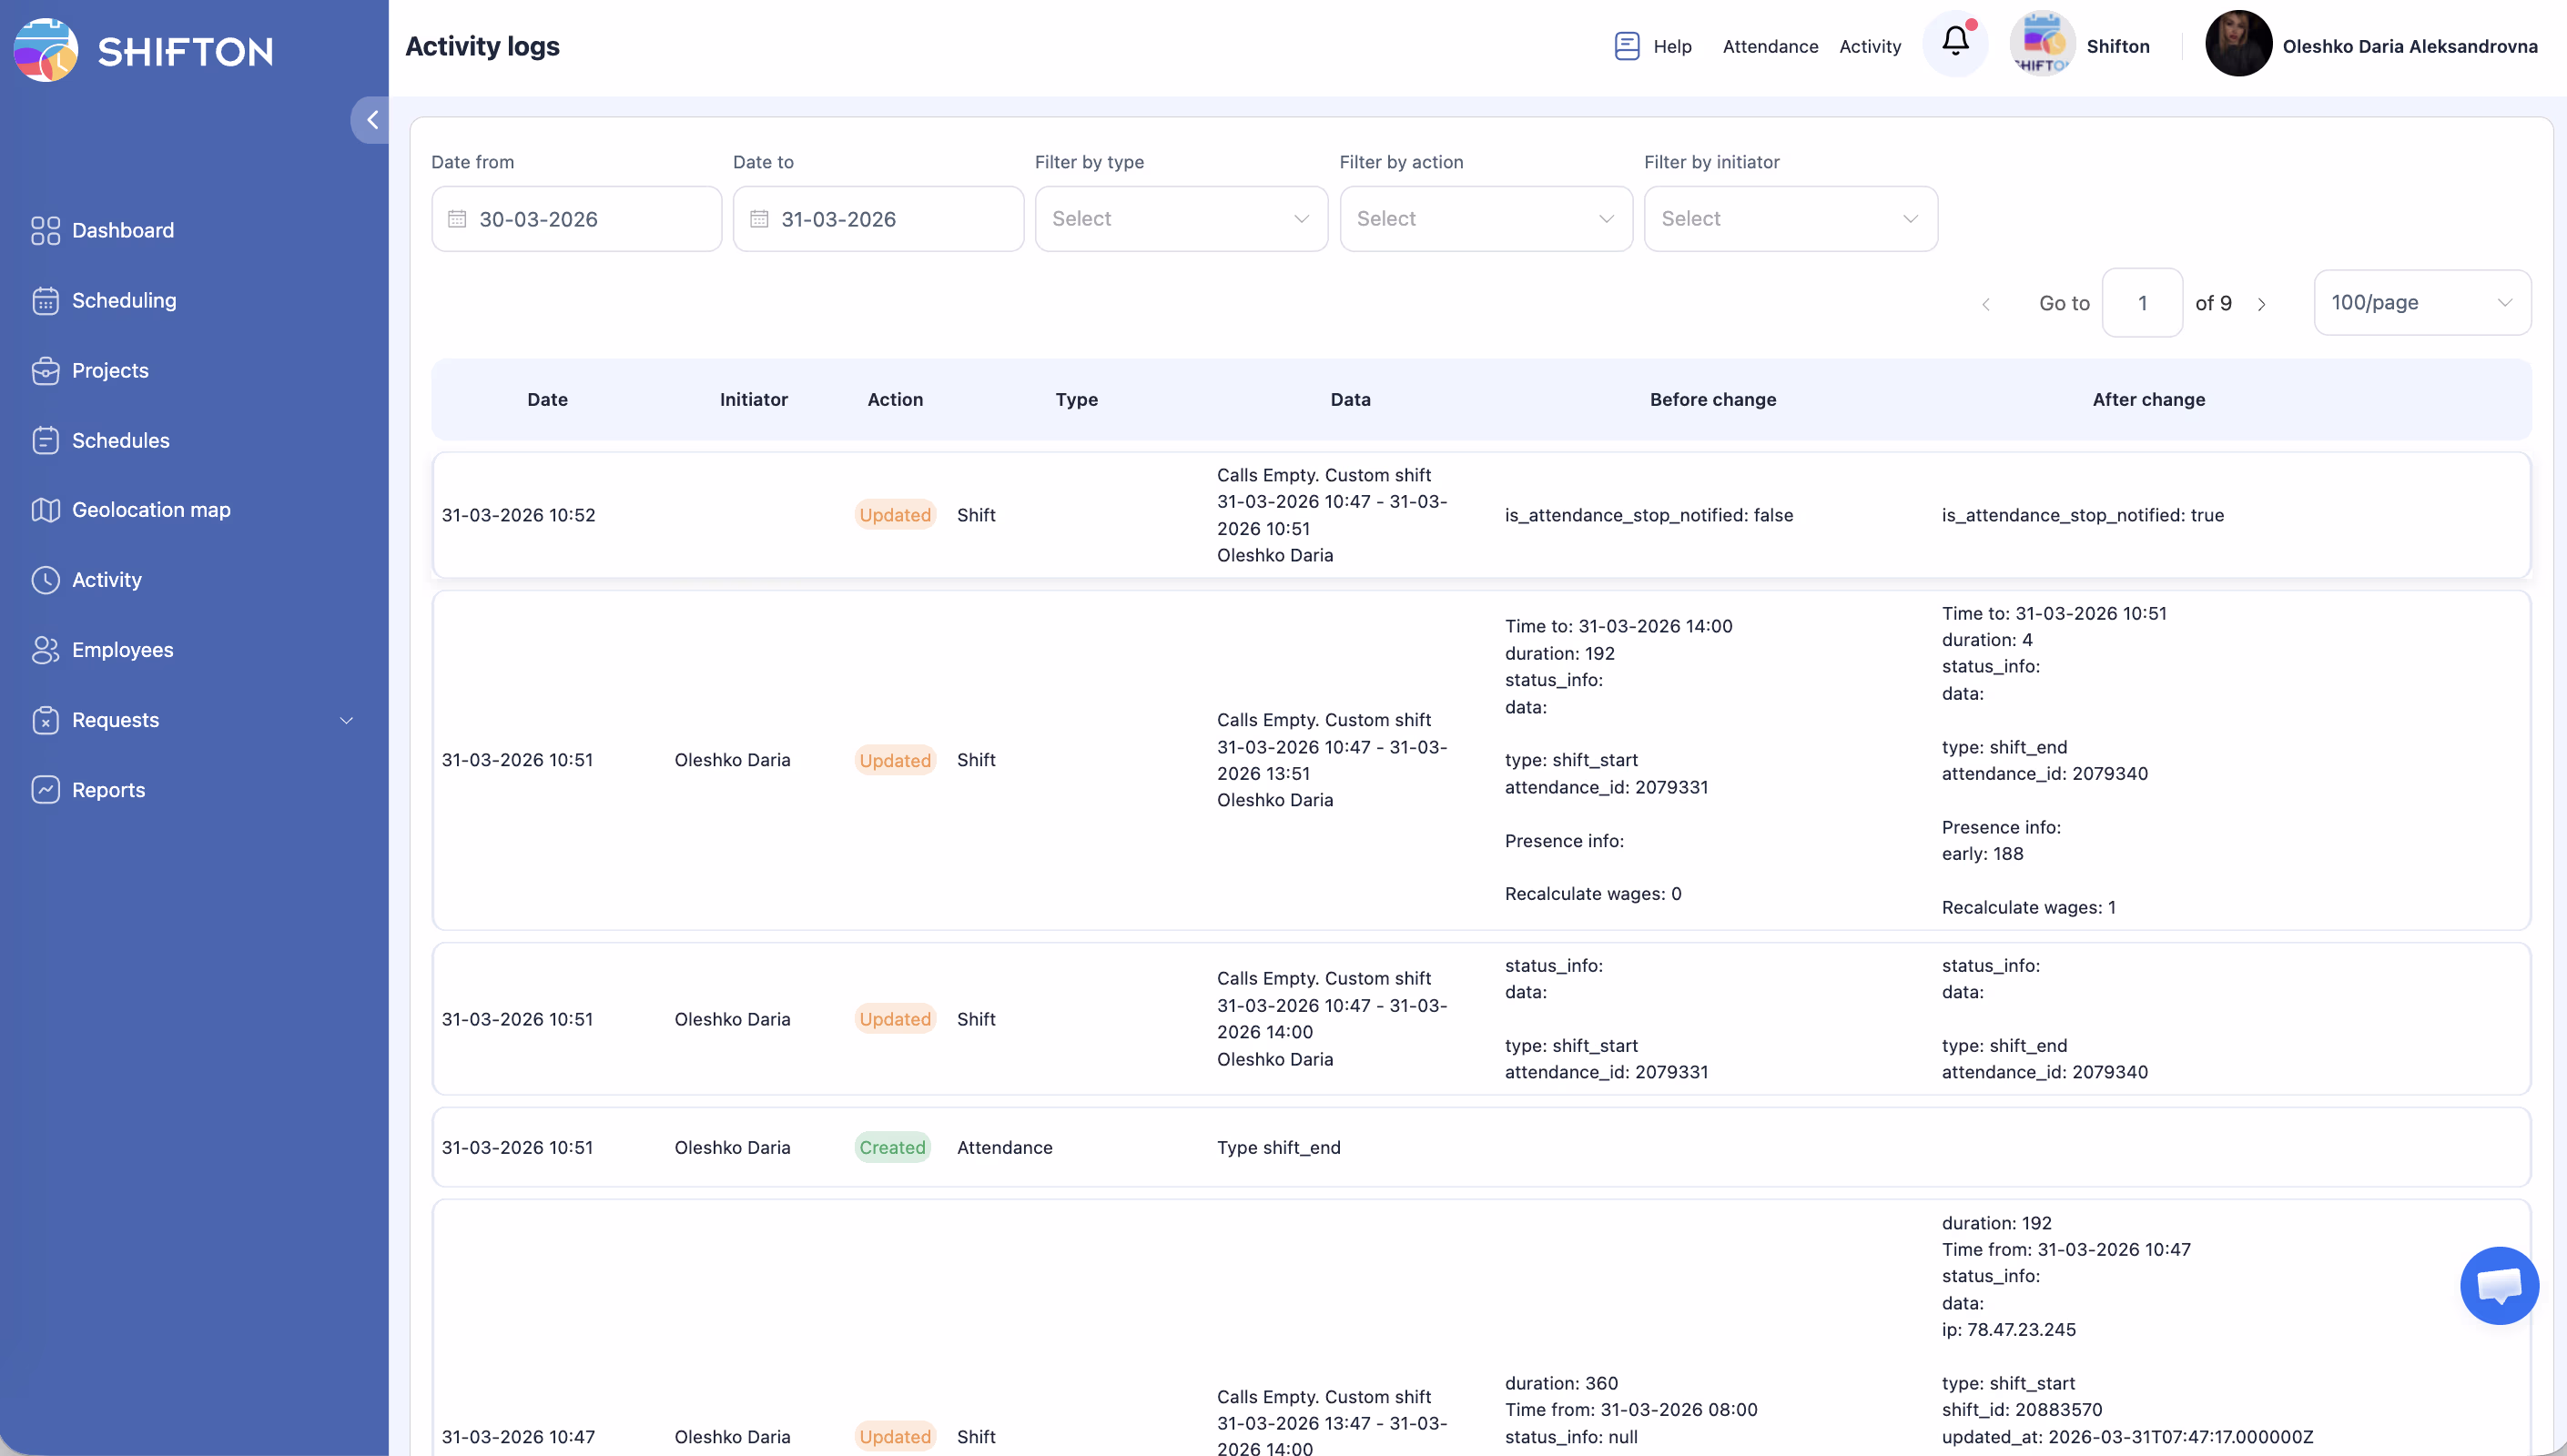Open Attendance in the top navigation
This screenshot has height=1456, width=2567.
[x=1769, y=46]
